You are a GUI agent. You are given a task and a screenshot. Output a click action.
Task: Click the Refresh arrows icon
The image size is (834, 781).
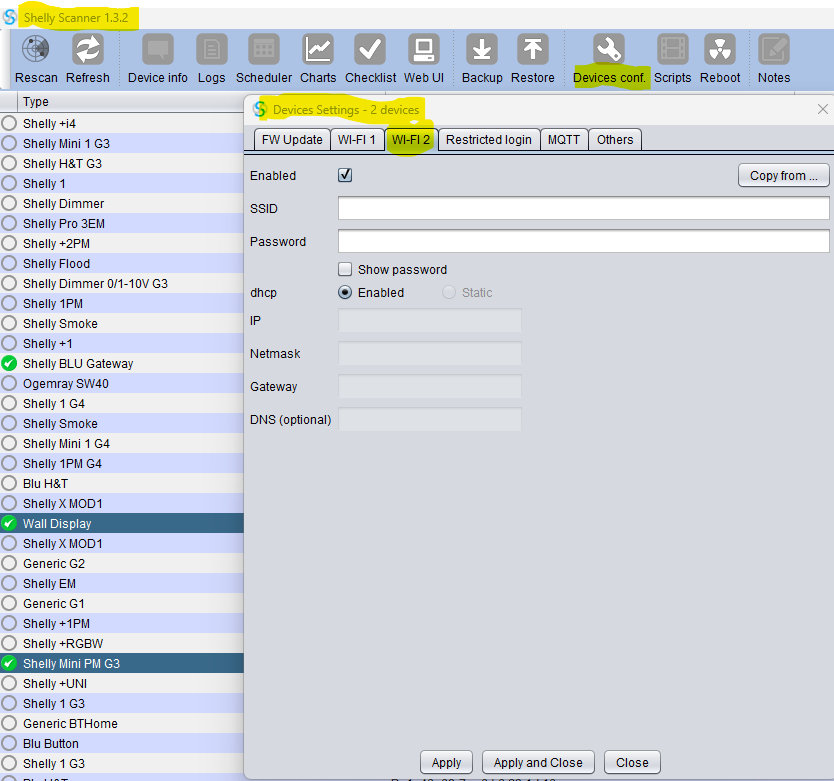tap(88, 49)
